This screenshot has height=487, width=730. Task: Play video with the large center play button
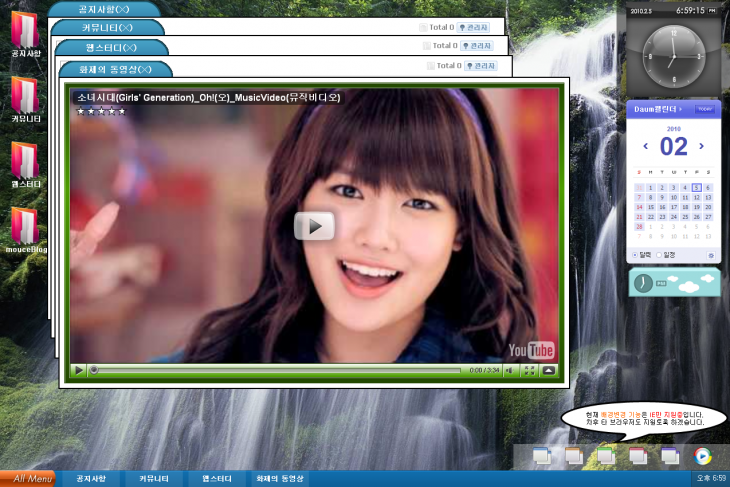(314, 226)
